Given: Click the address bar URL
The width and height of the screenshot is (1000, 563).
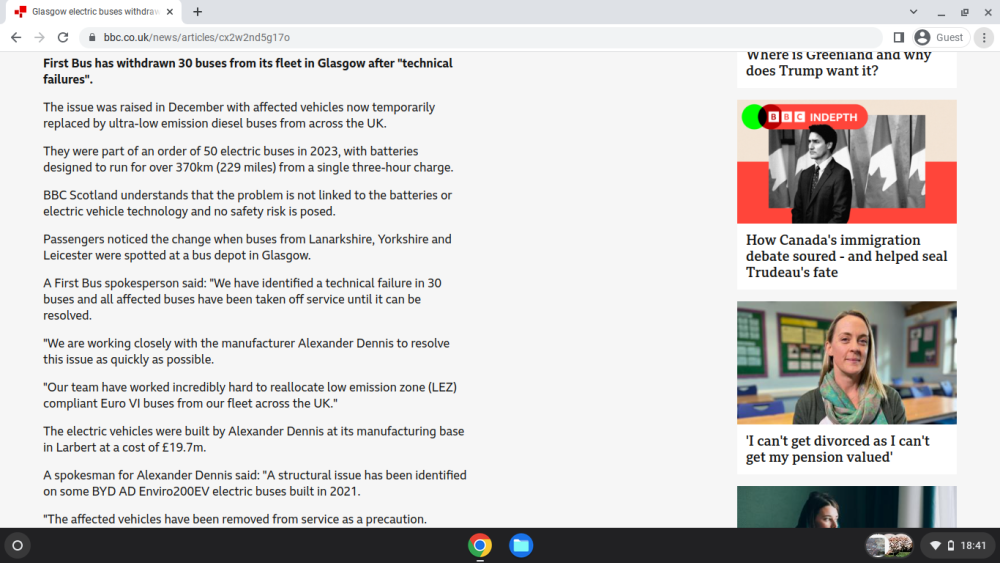Looking at the screenshot, I should pyautogui.click(x=196, y=38).
